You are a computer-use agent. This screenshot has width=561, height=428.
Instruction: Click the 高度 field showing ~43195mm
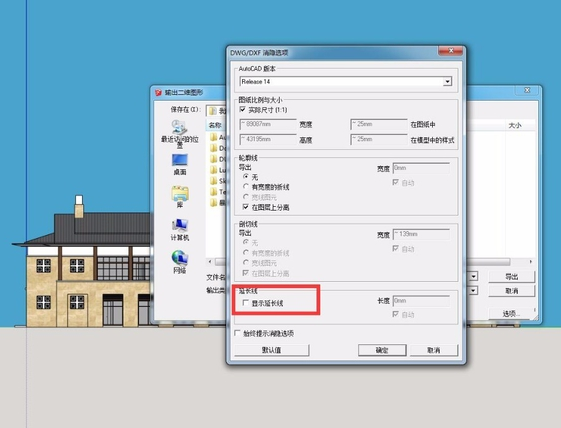[268, 139]
